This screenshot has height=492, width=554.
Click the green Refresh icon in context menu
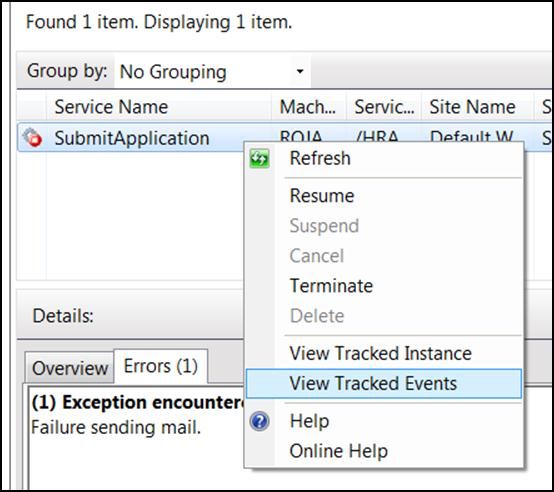(x=260, y=159)
